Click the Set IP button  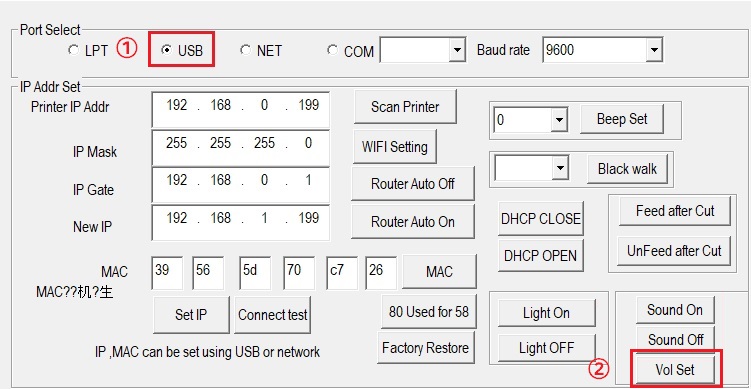[191, 315]
